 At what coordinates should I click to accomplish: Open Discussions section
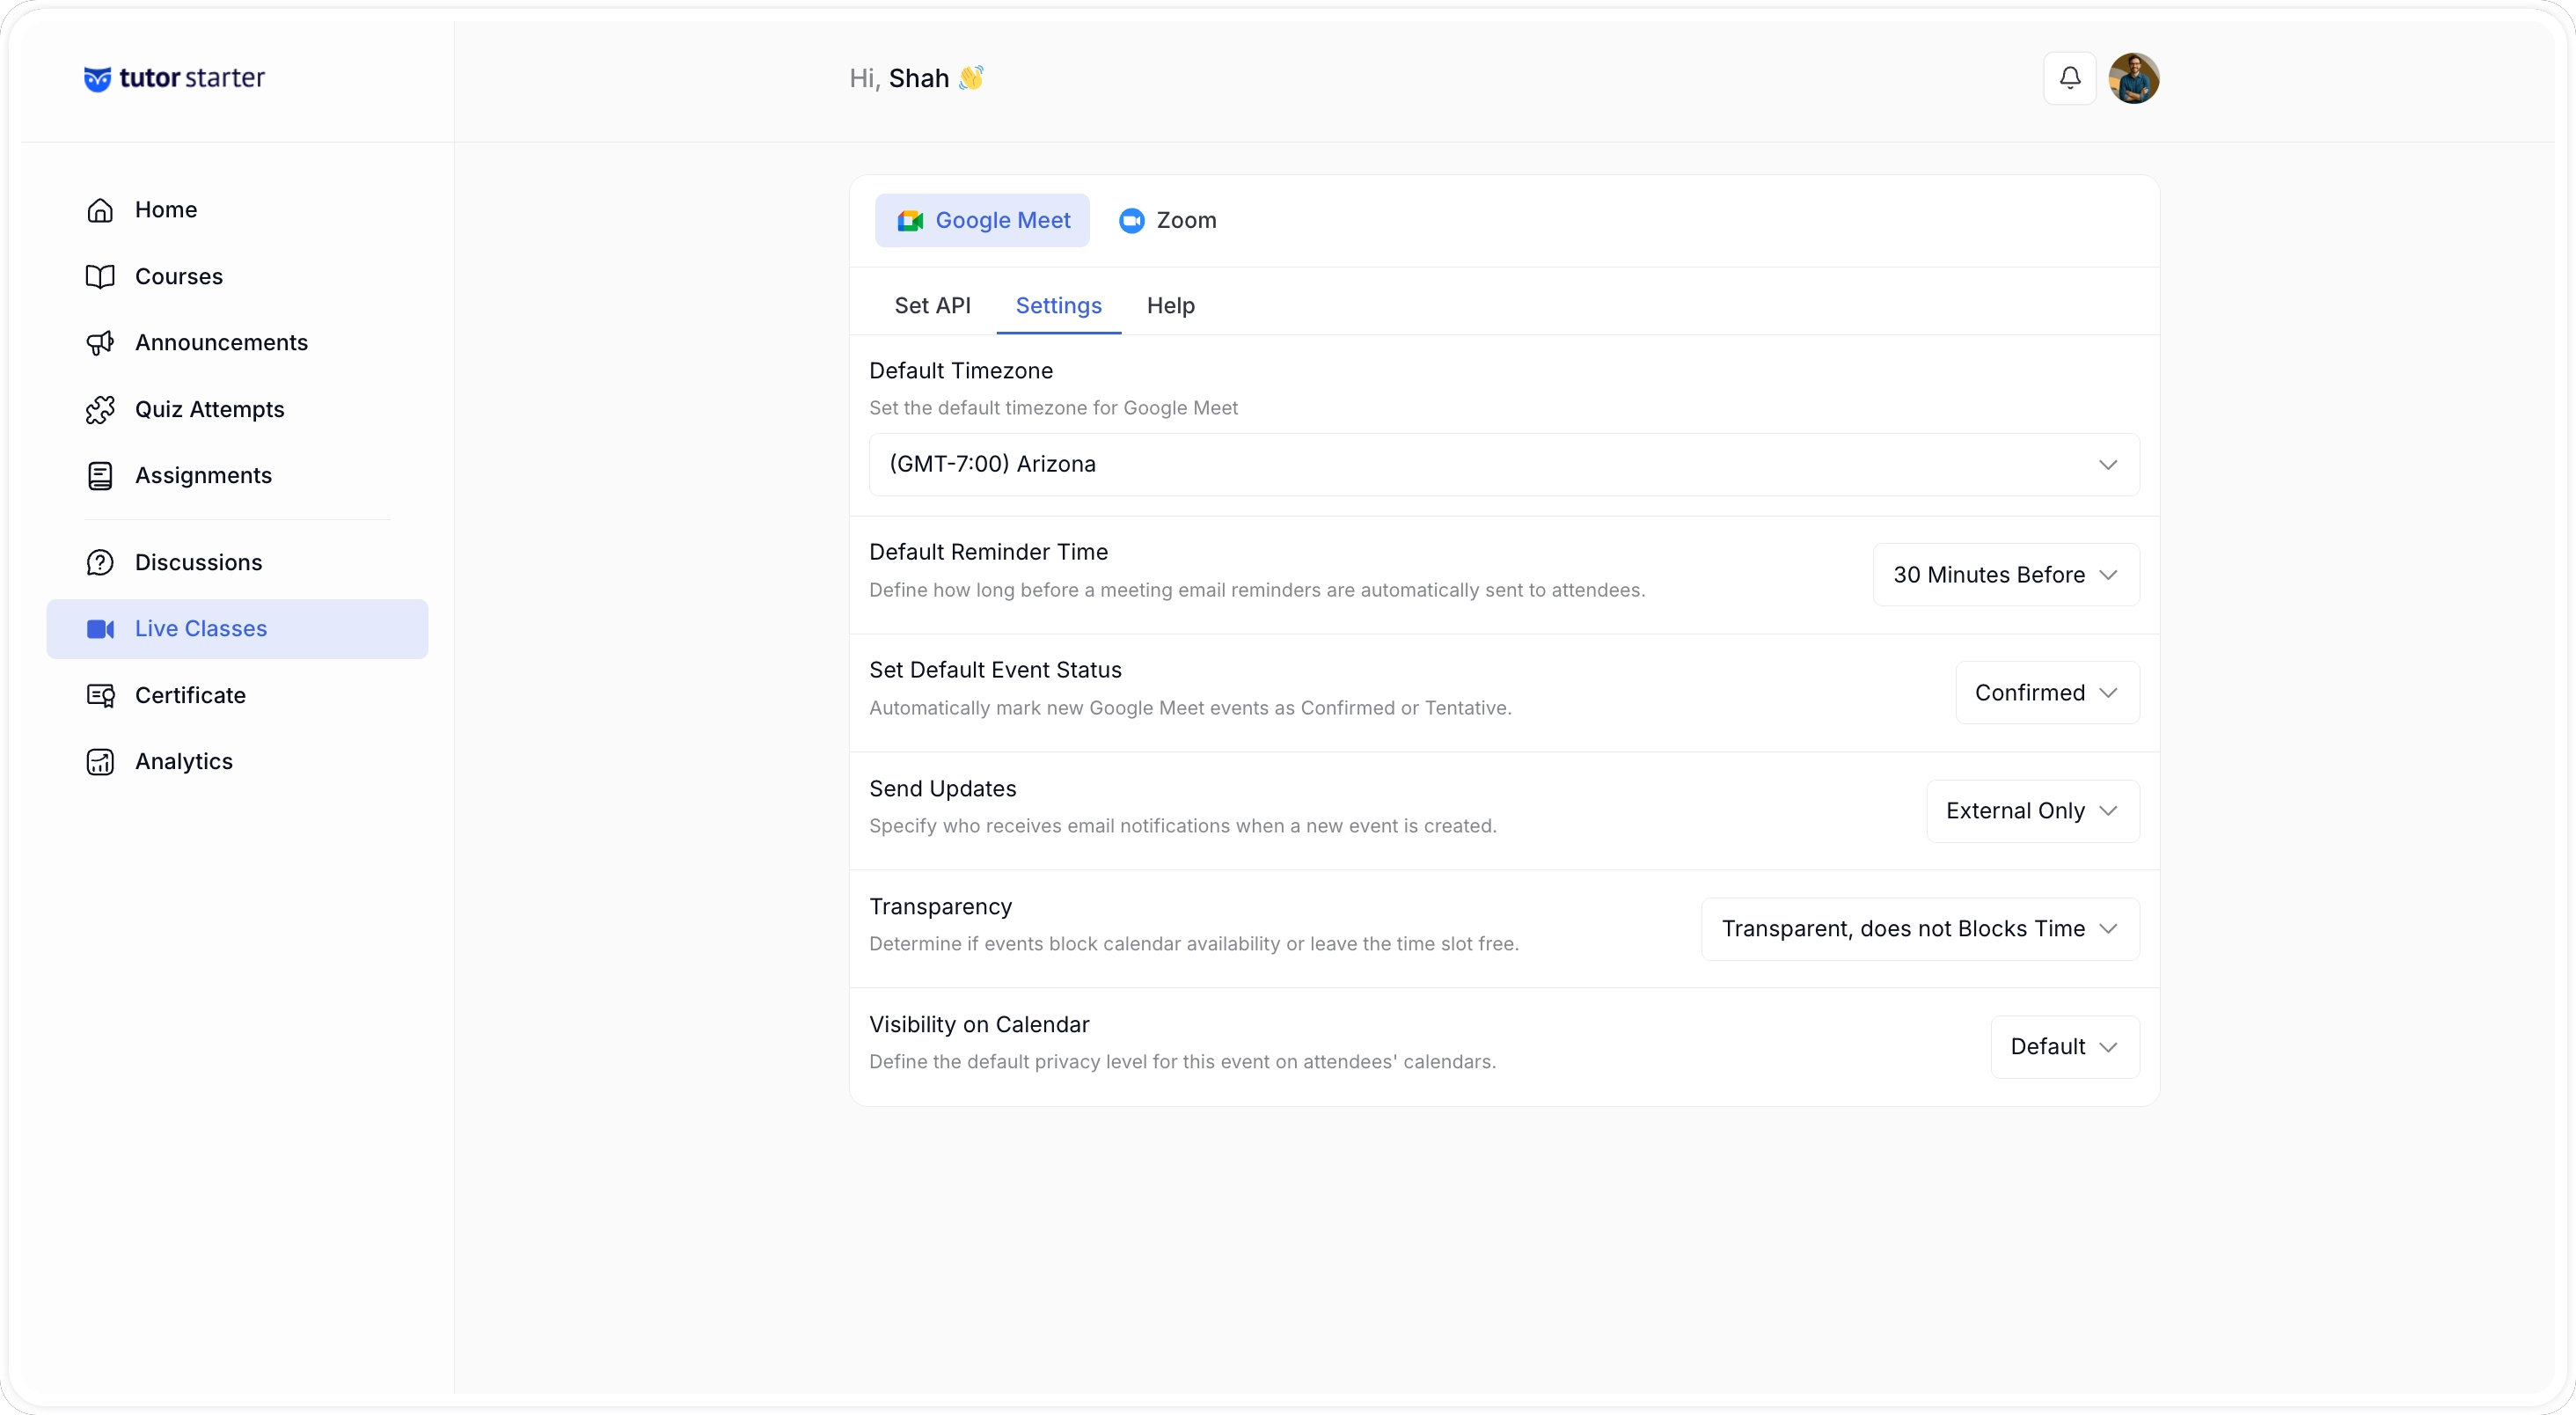[x=238, y=563]
